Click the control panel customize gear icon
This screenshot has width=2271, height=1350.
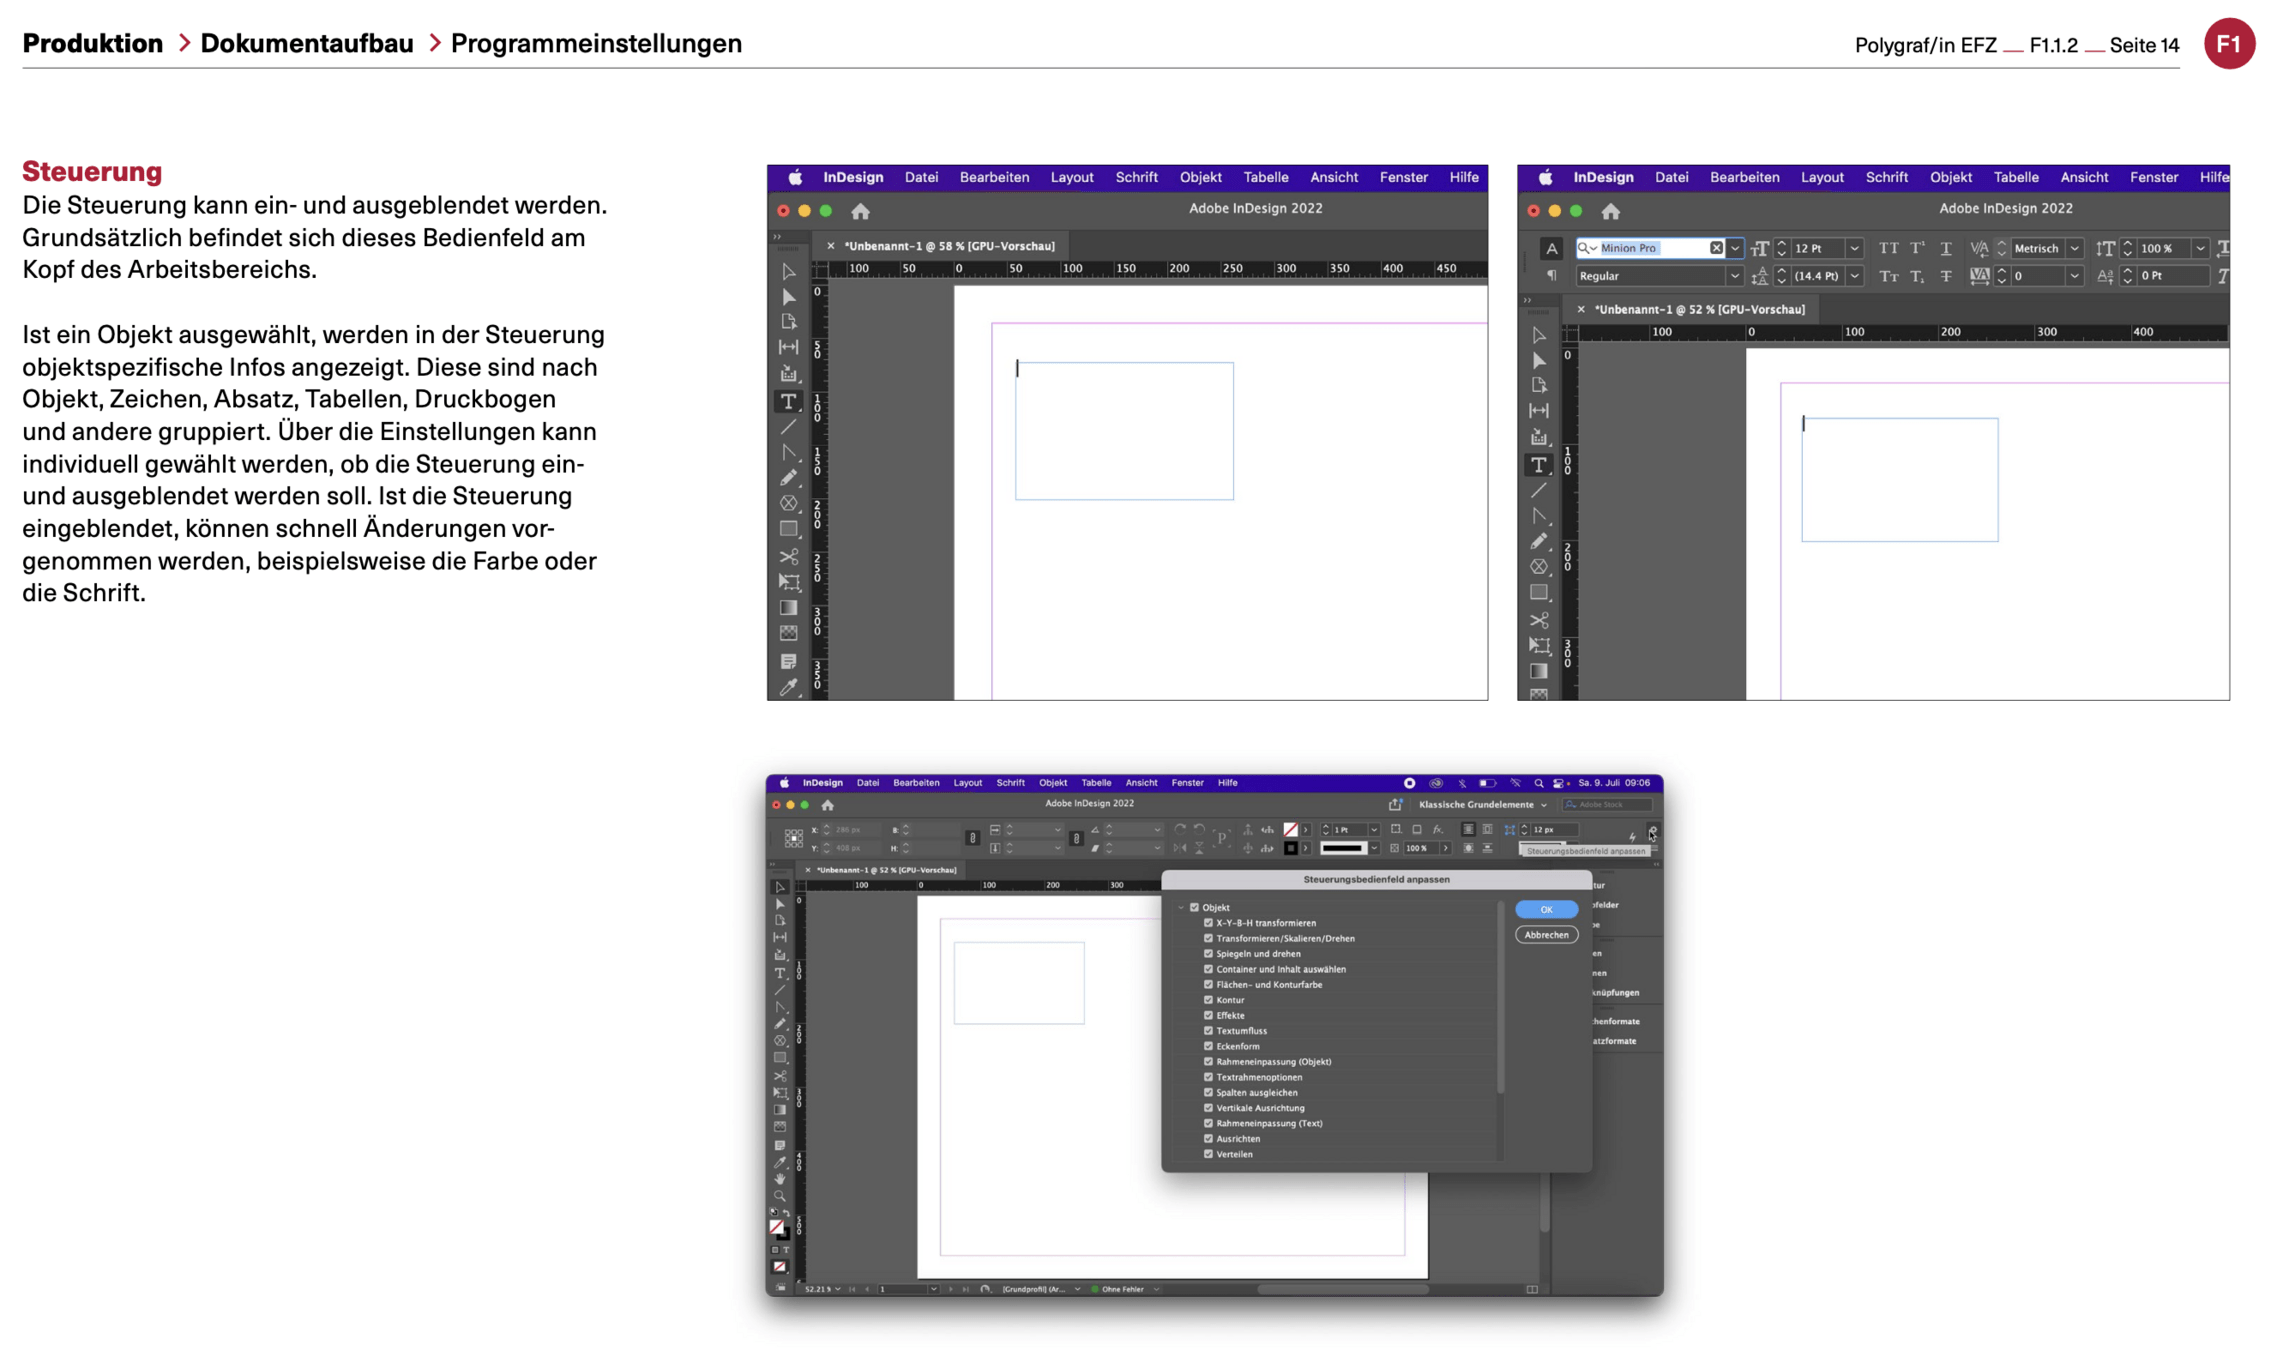(x=1653, y=831)
